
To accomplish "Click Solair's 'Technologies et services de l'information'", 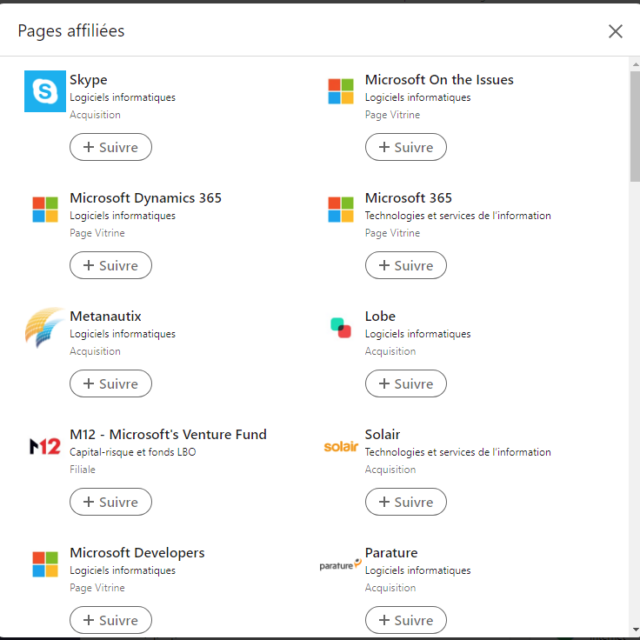I will point(458,452).
